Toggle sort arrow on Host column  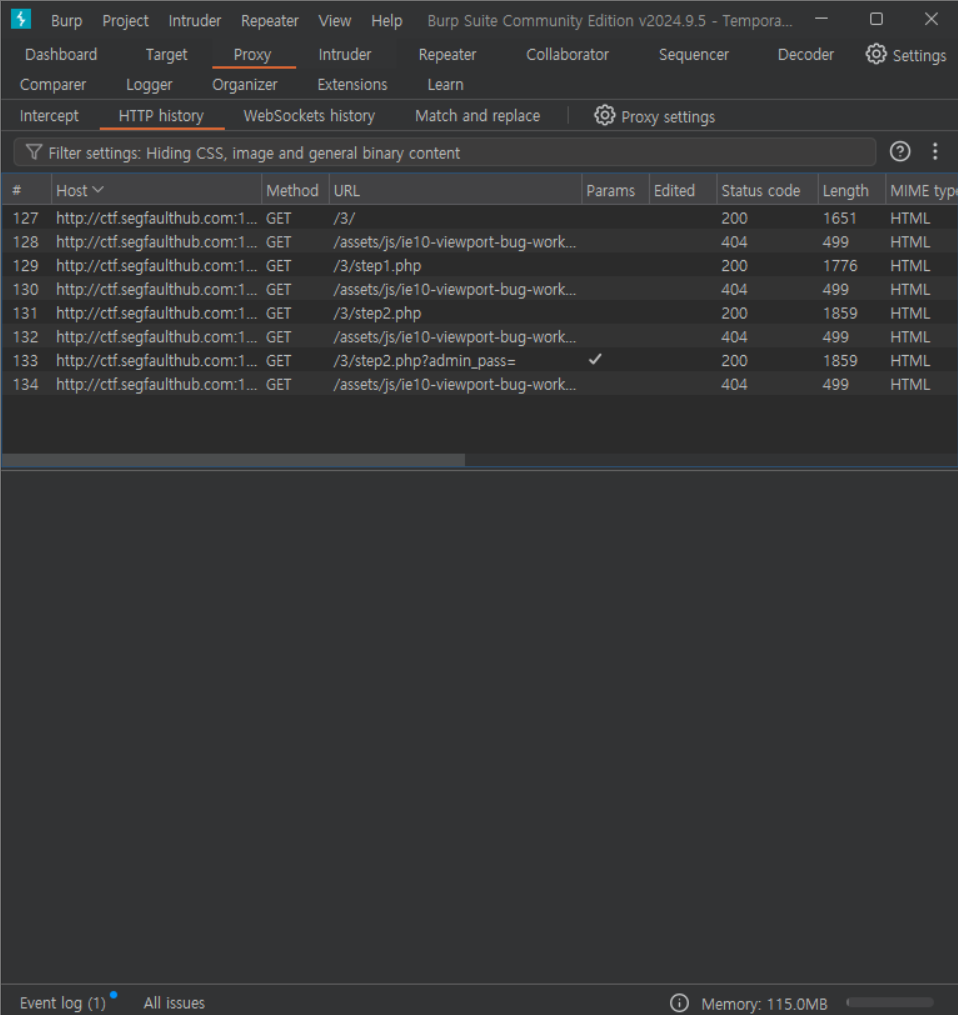[98, 190]
